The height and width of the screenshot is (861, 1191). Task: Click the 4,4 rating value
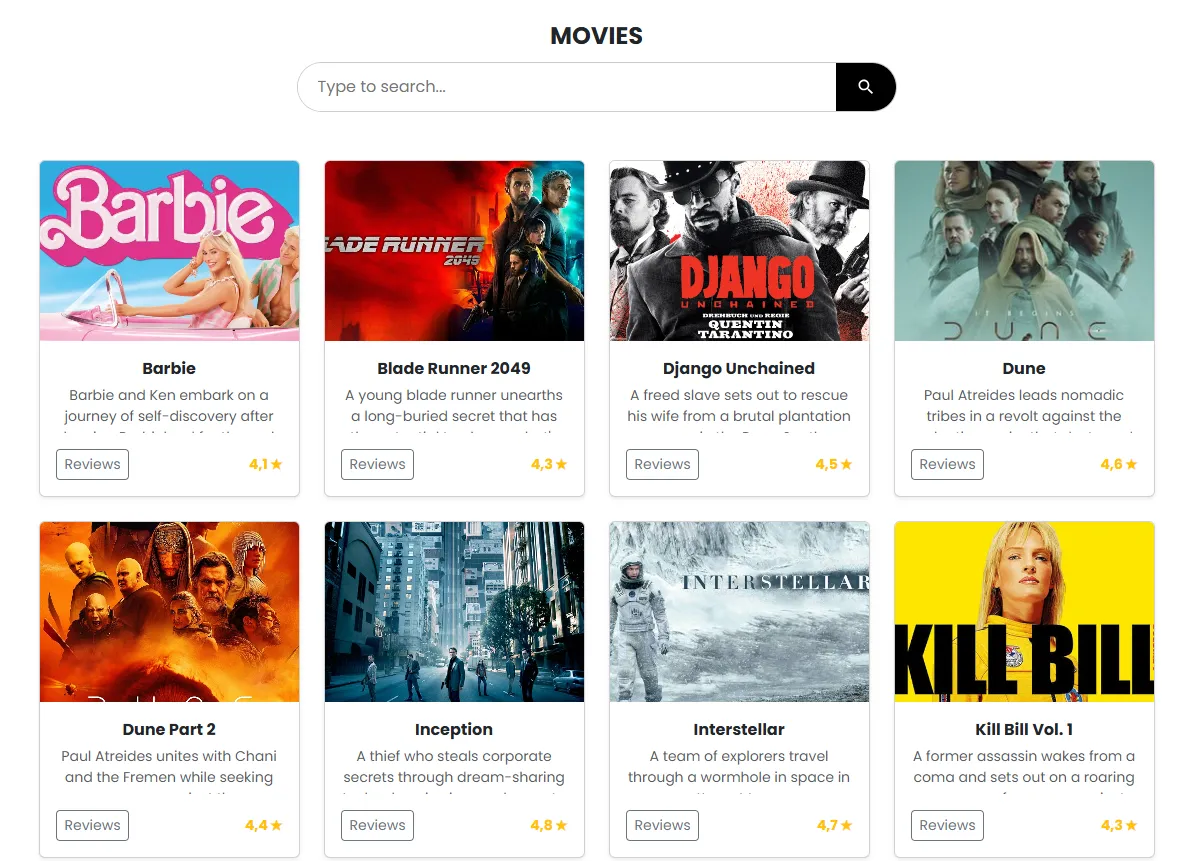click(x=256, y=825)
